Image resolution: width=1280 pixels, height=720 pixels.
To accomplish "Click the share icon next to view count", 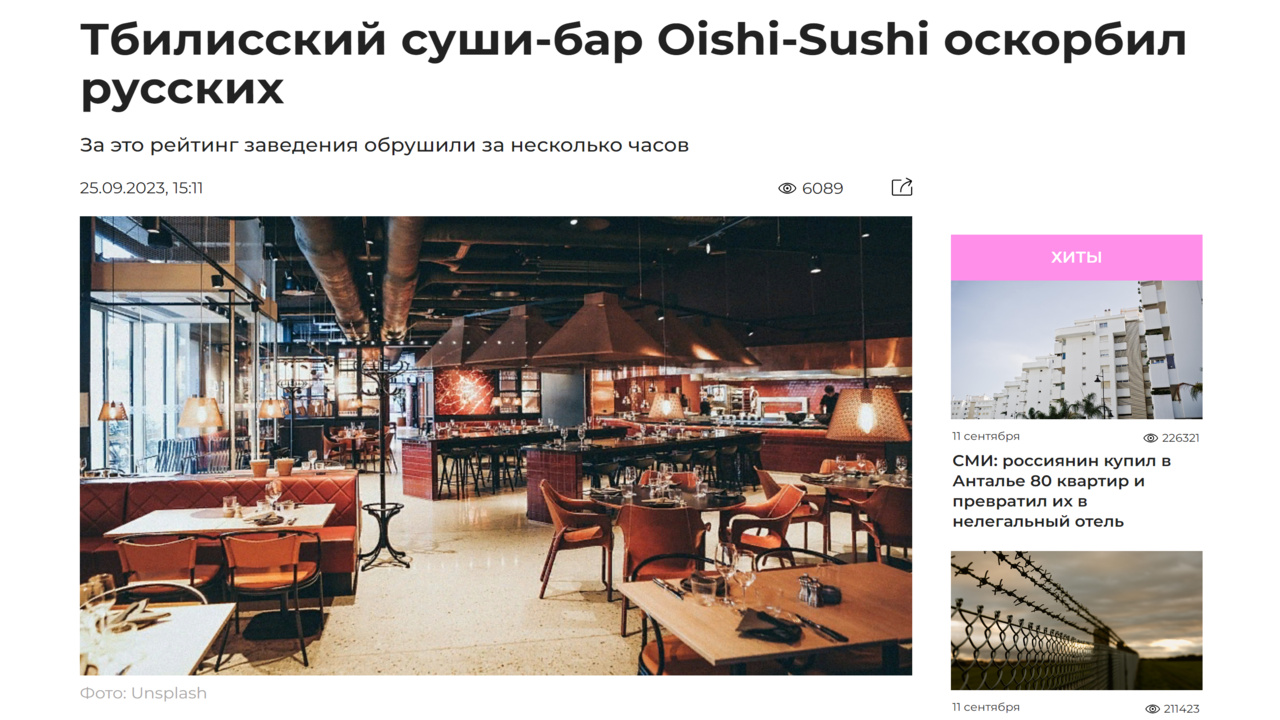I will pyautogui.click(x=901, y=187).
